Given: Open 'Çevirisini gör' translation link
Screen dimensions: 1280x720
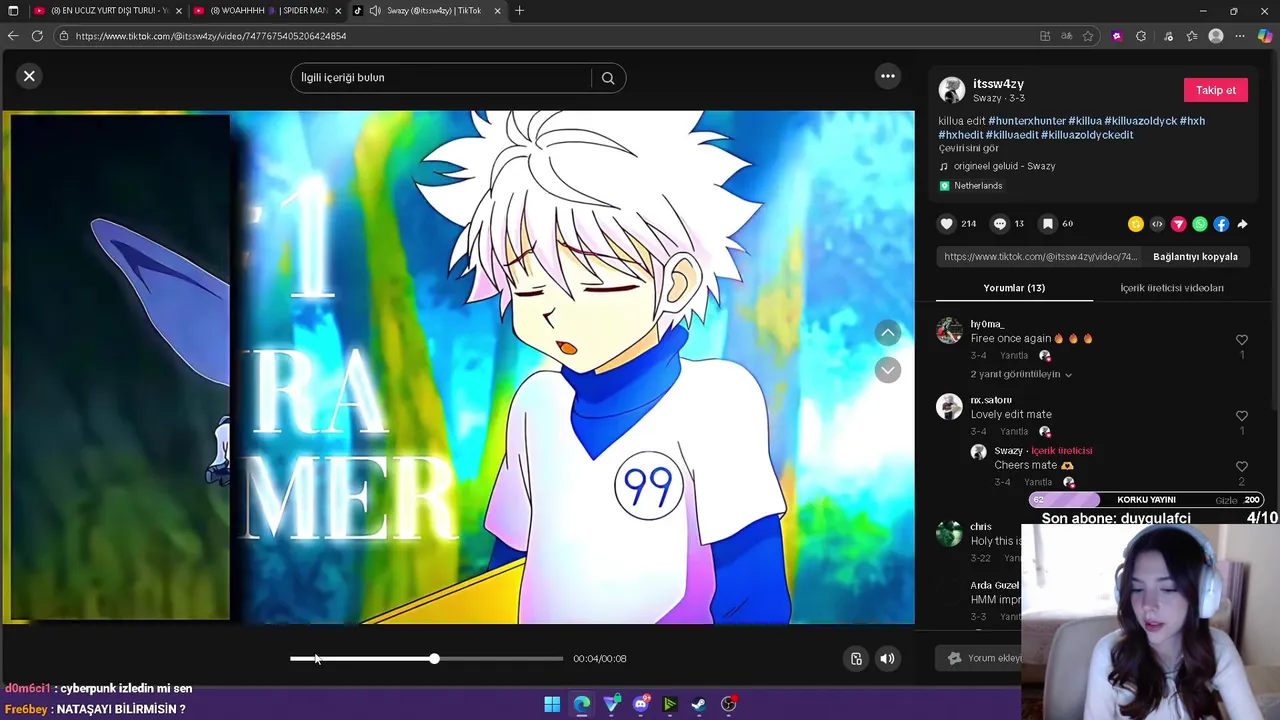Looking at the screenshot, I should pyautogui.click(x=968, y=149).
